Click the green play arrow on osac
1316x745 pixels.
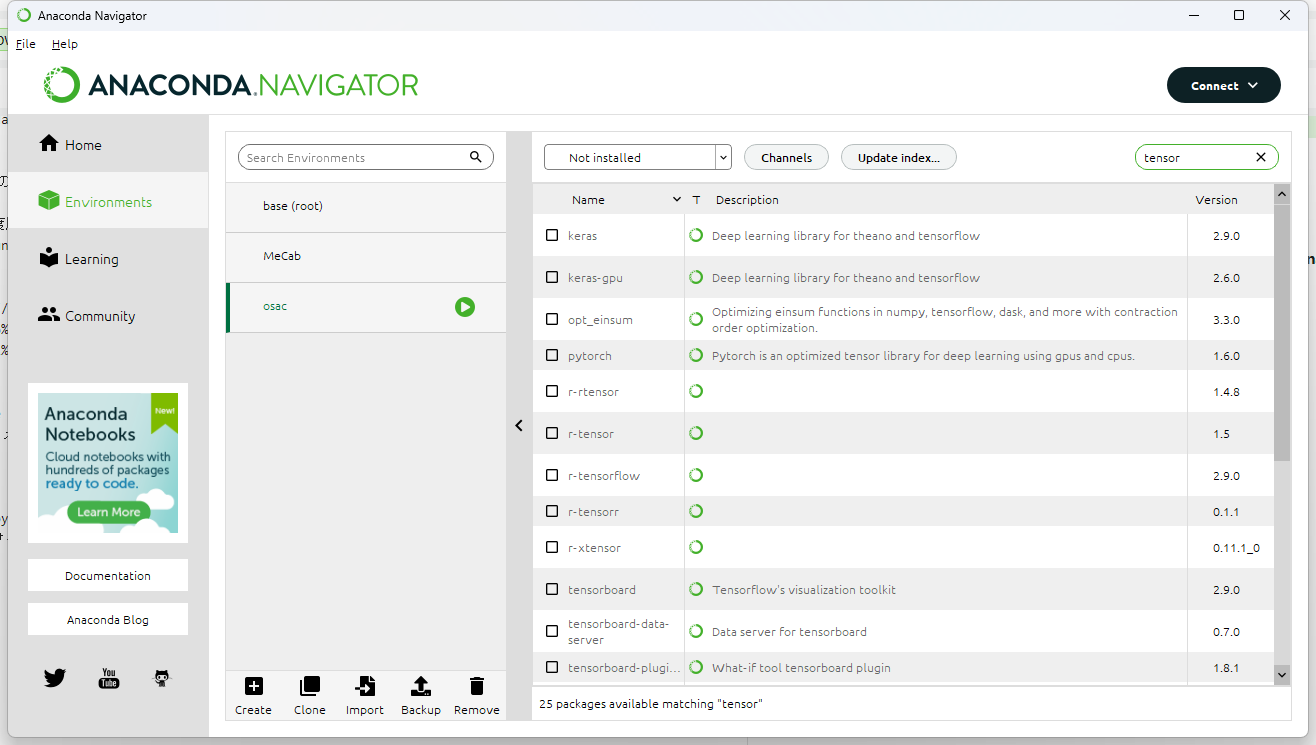(x=465, y=307)
